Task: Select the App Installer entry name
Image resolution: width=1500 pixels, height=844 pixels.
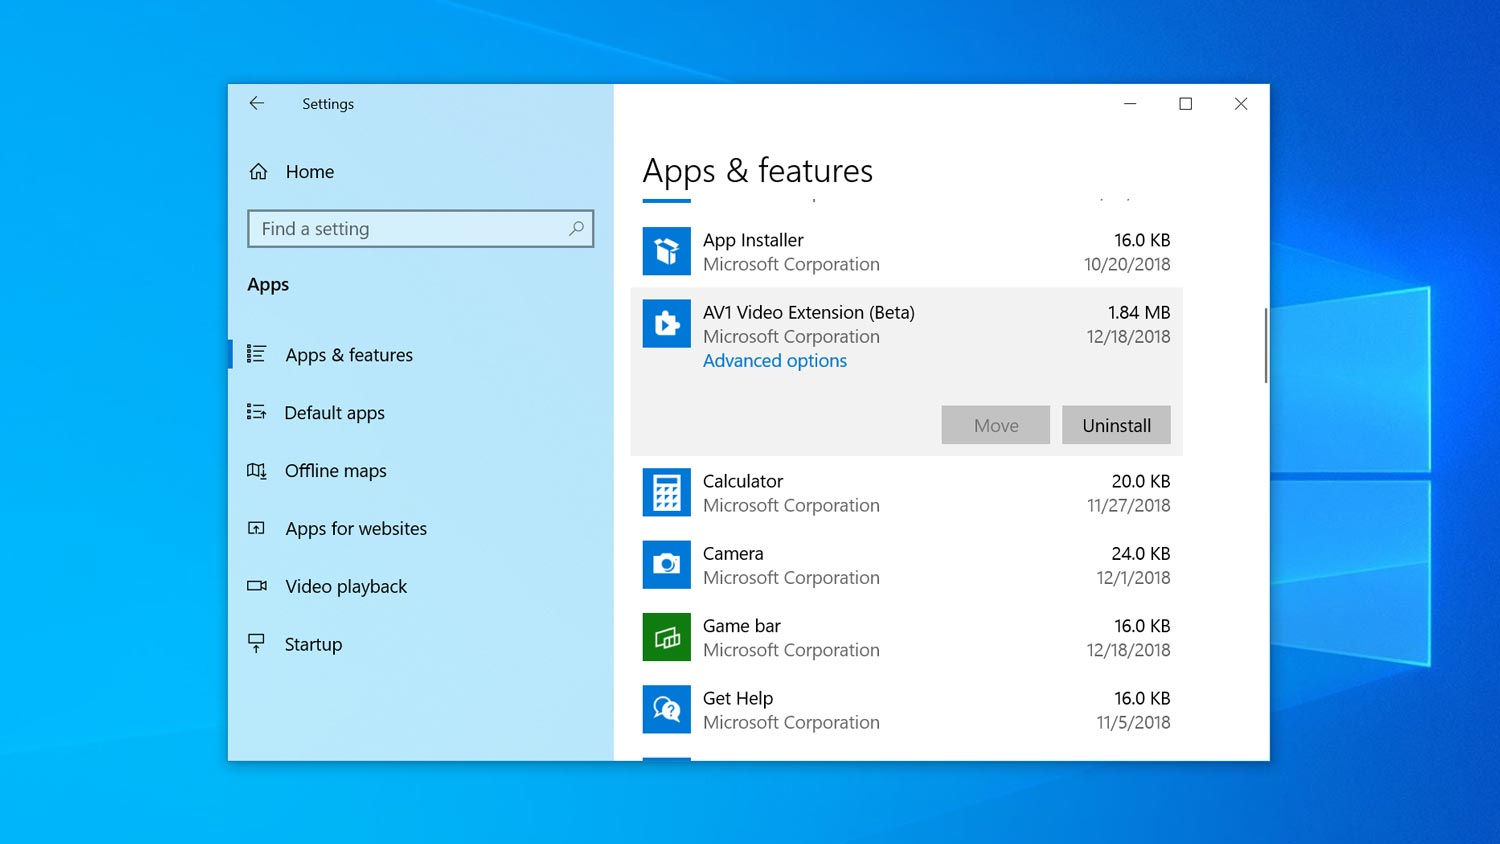Action: pos(753,240)
